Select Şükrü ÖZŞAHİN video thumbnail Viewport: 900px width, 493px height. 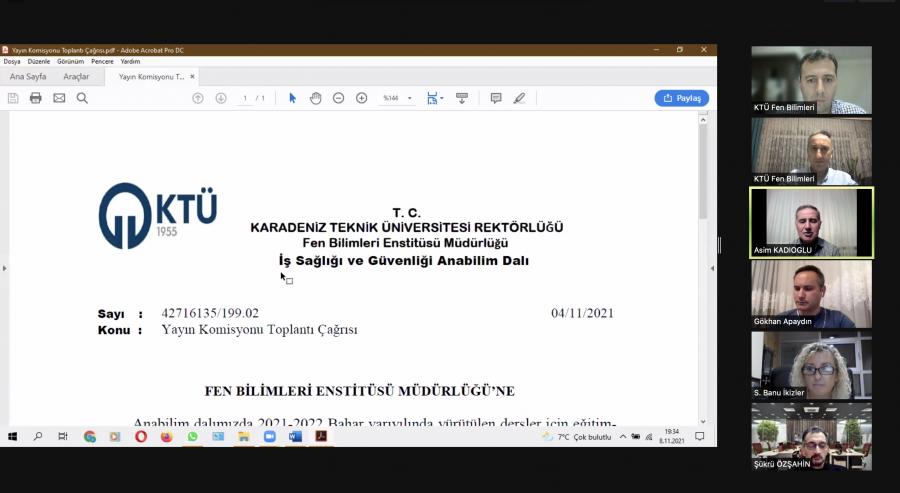coord(812,436)
